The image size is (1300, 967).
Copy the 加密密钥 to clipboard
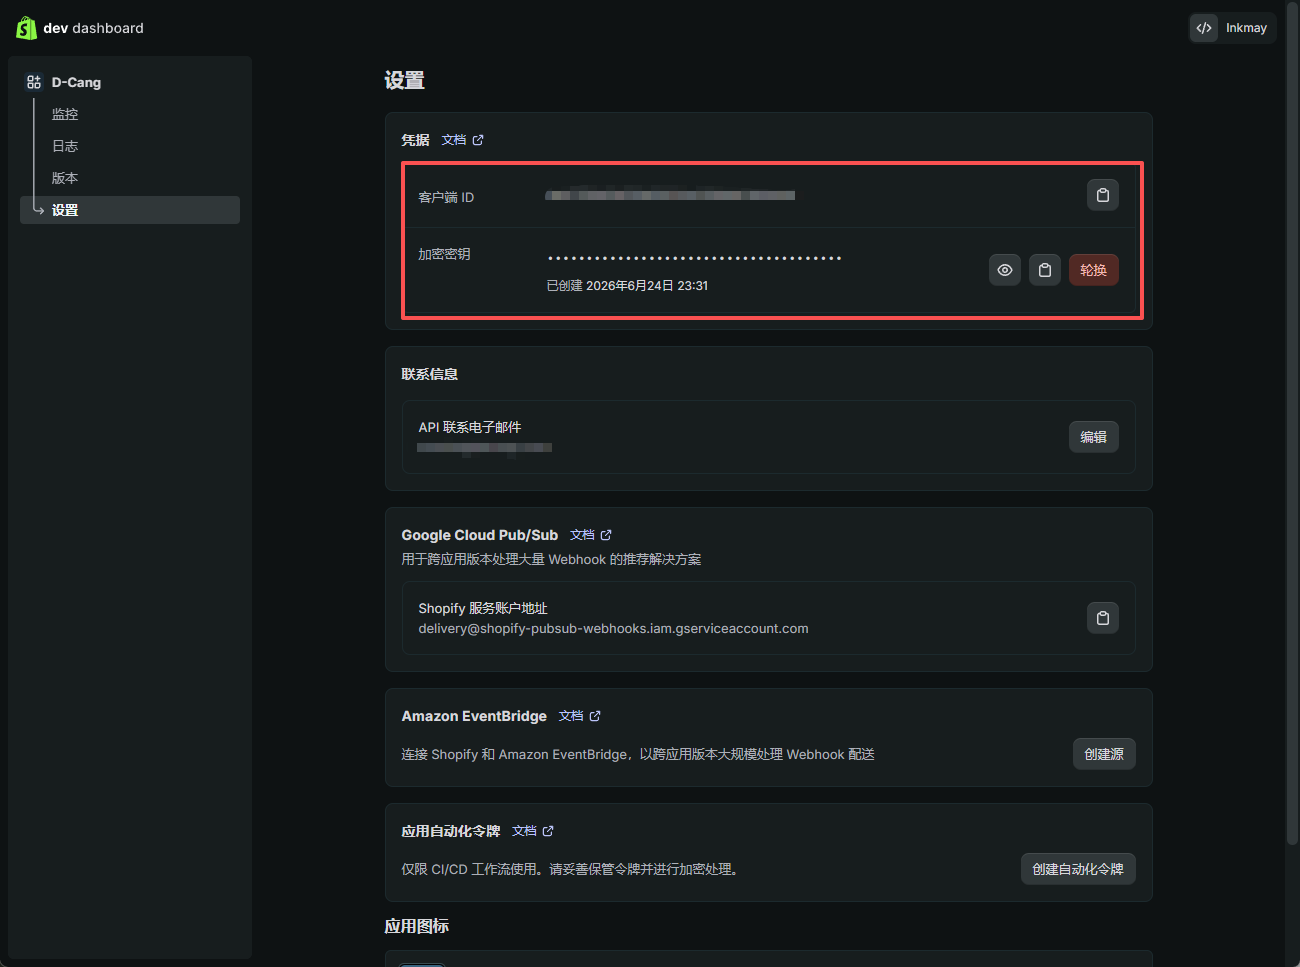point(1045,270)
